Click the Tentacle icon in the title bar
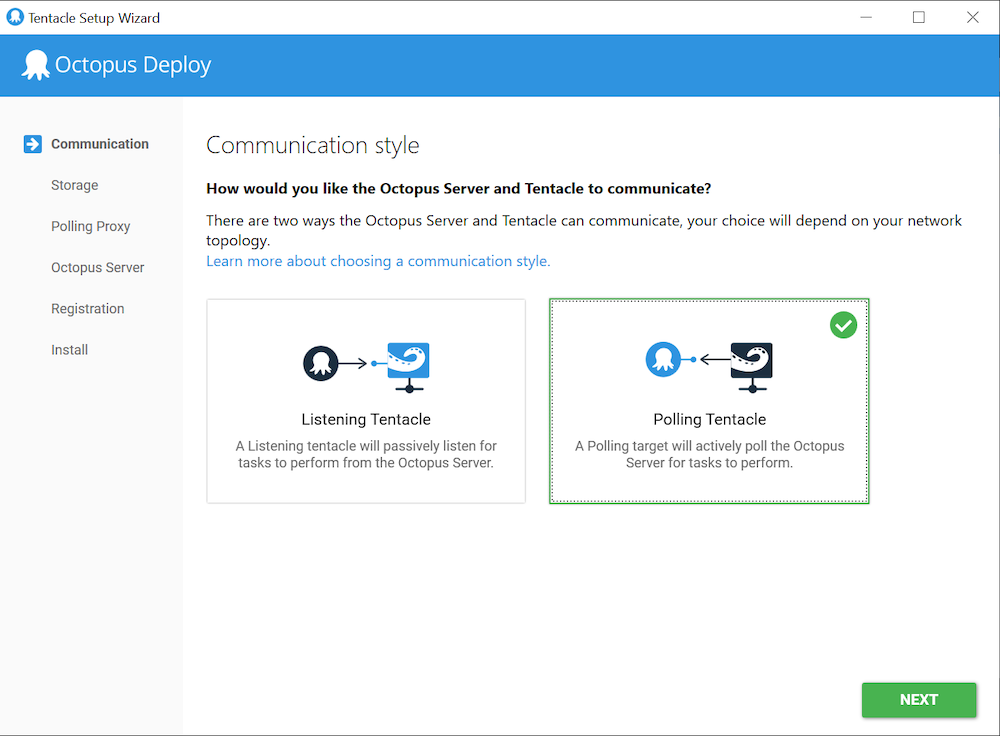Viewport: 1000px width, 736px height. click(15, 17)
